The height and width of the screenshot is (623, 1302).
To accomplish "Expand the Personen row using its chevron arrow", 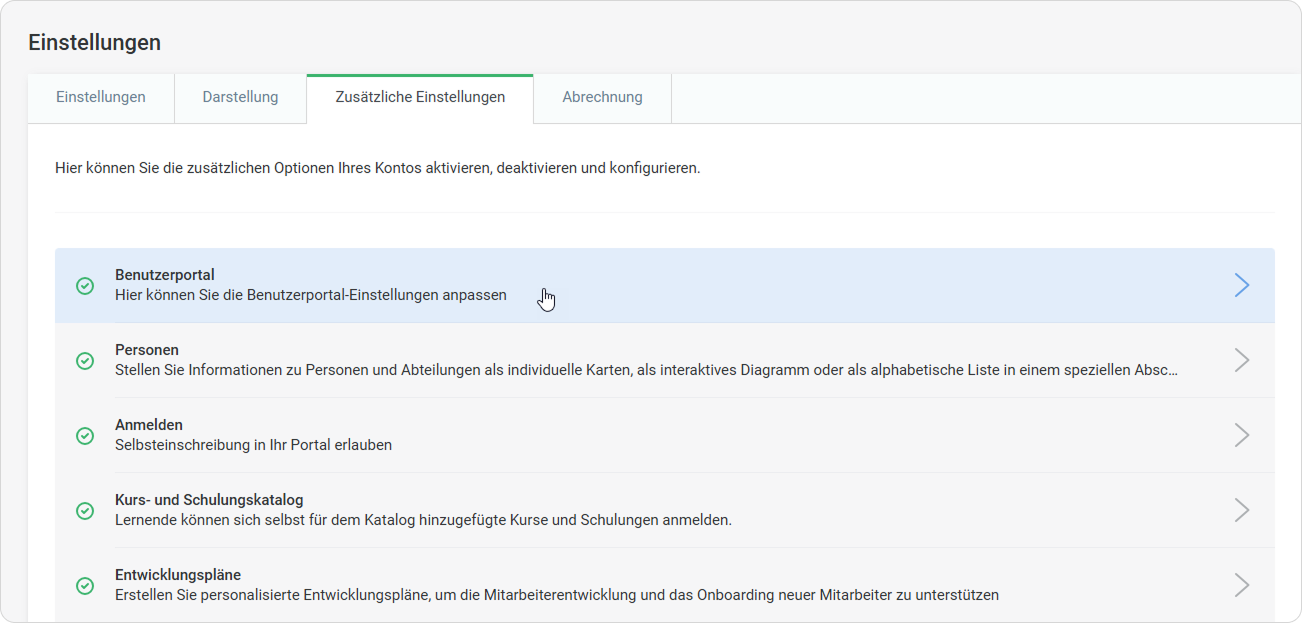I will coord(1241,360).
